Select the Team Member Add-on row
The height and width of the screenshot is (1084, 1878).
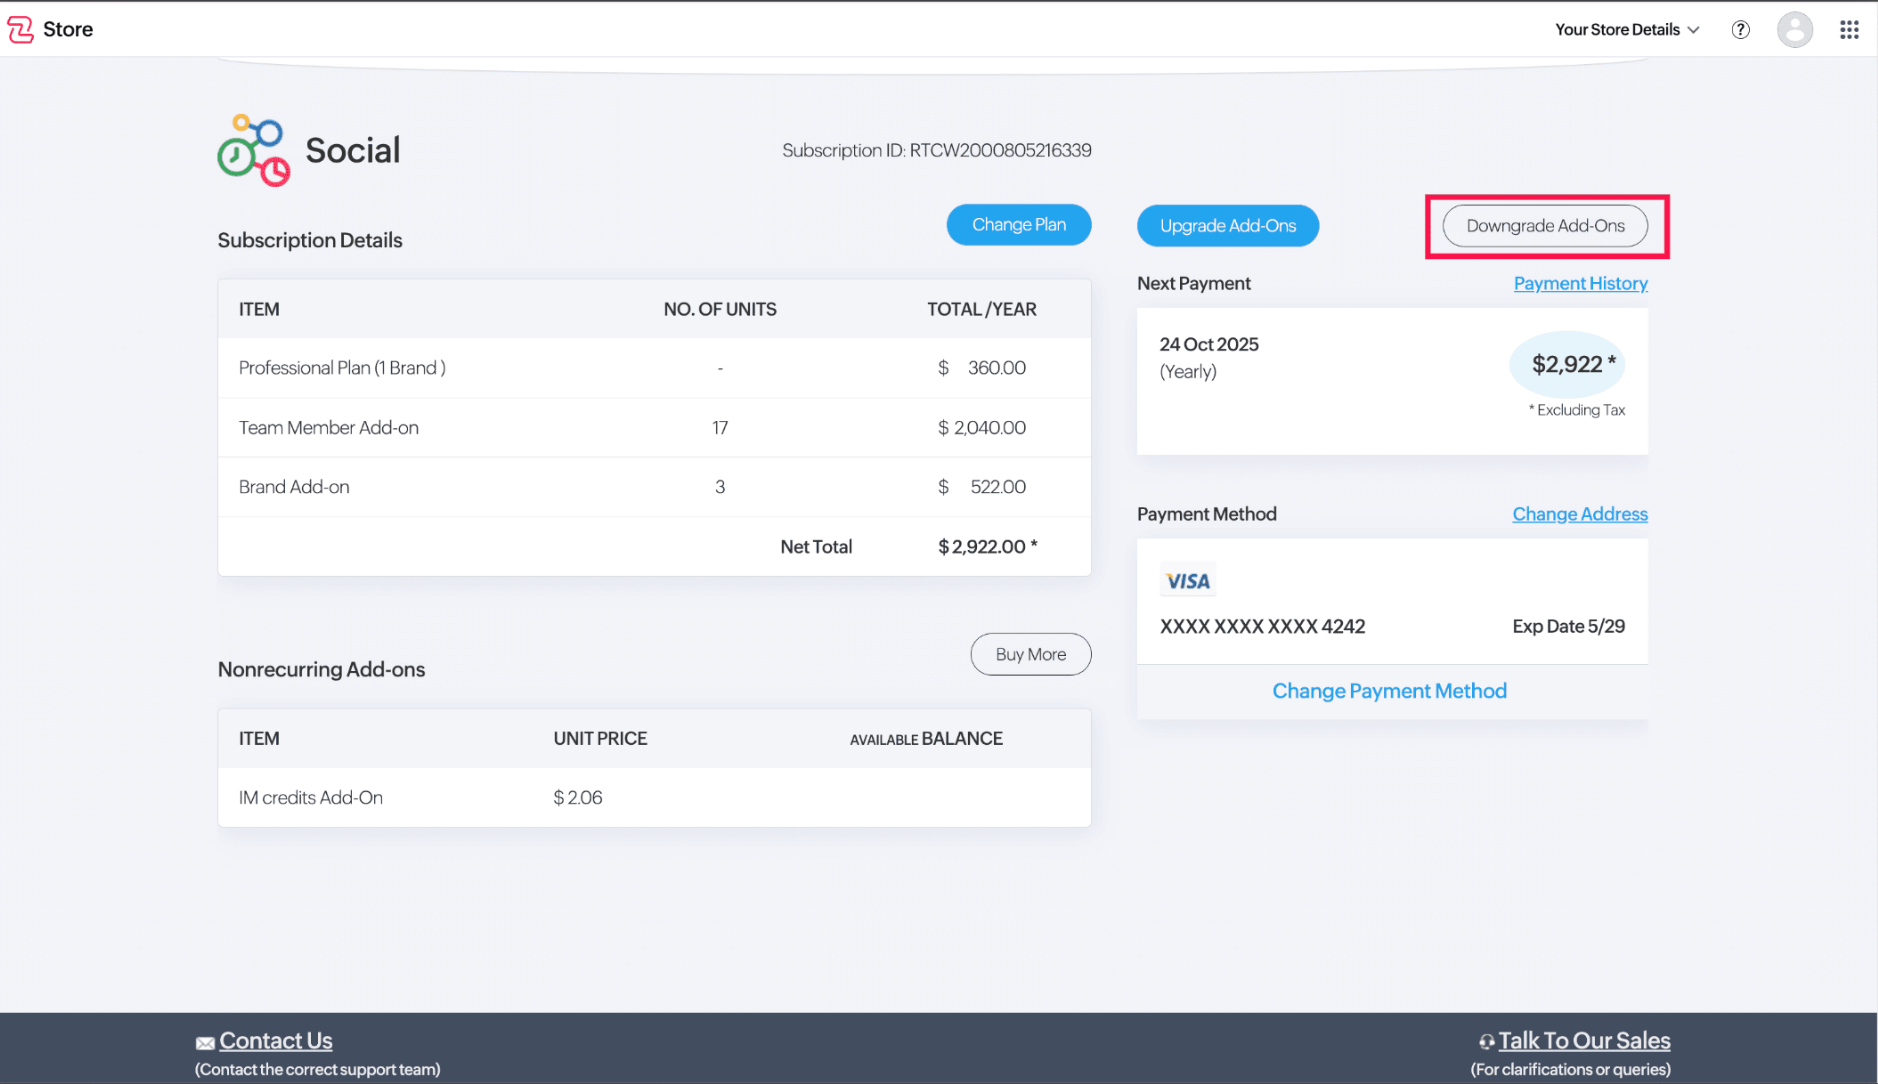[x=654, y=428]
